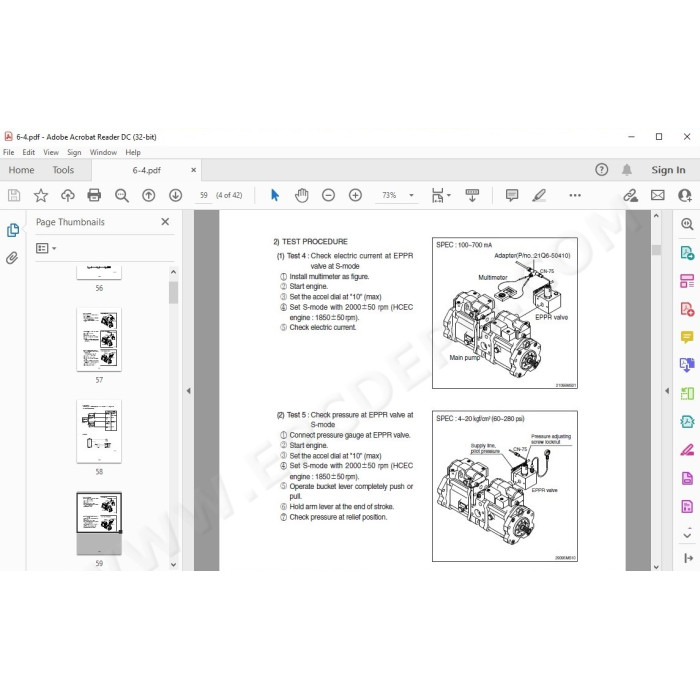The width and height of the screenshot is (700, 700).
Task: Open the Attachments paperclip panel
Action: (x=12, y=258)
